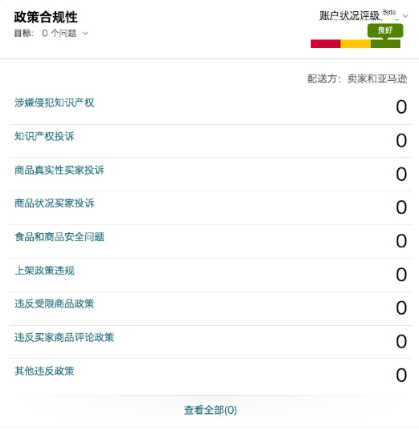
Task: Click the count for 涉嫌侵犯知识产权
Action: [401, 107]
